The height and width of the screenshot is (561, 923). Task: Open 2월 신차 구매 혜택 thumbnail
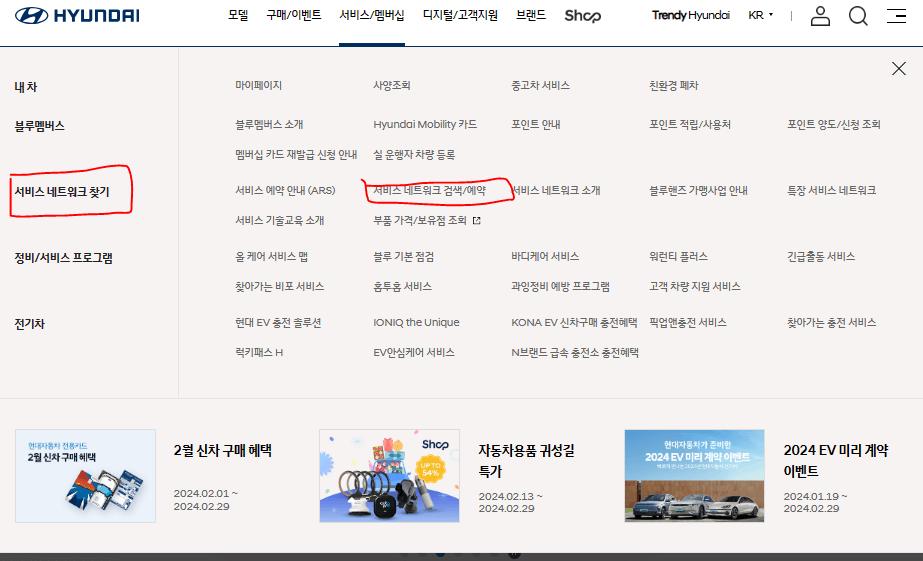pos(85,476)
